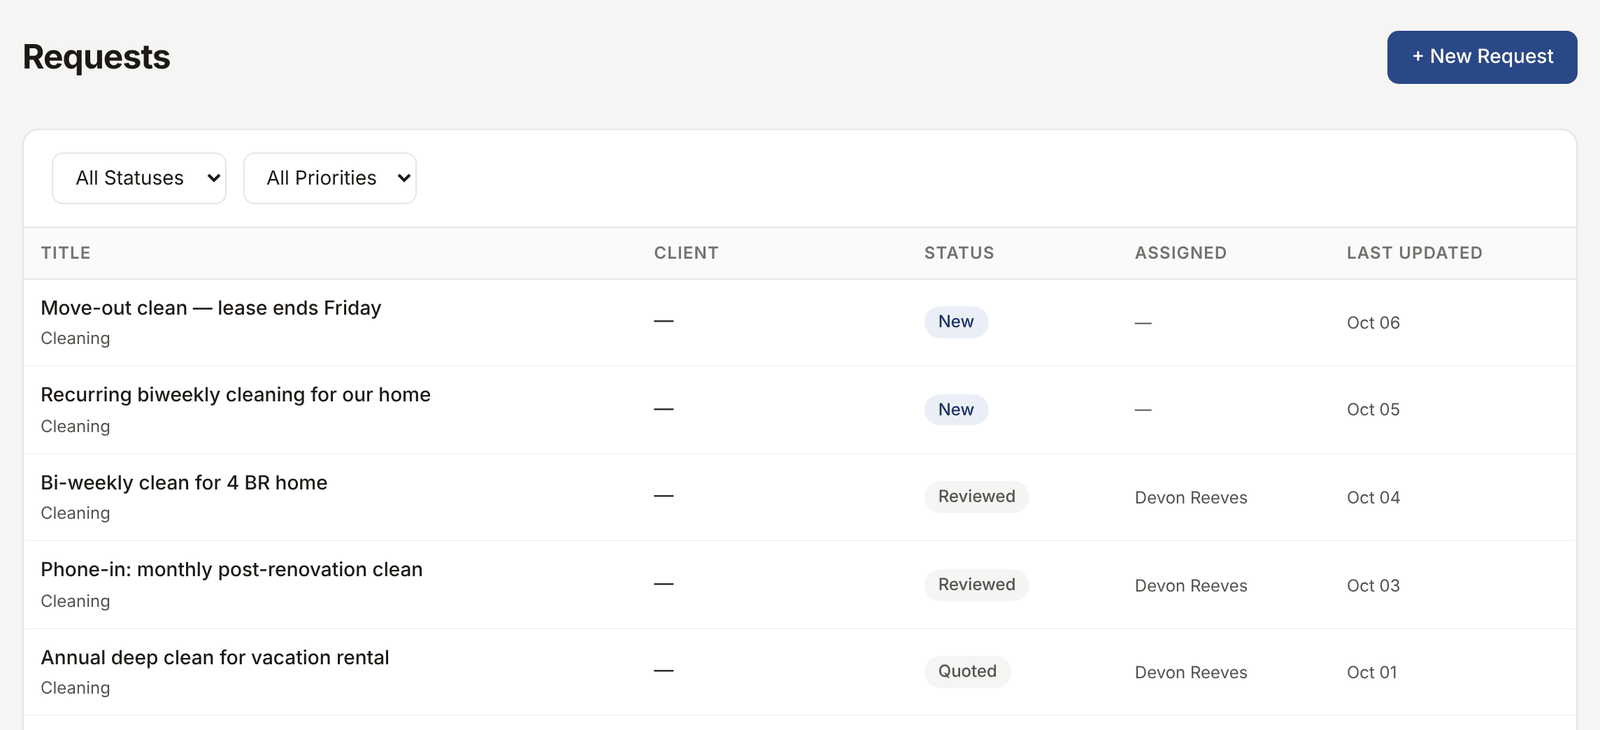Open the All Statuses dropdown
This screenshot has width=1600, height=730.
pos(139,178)
